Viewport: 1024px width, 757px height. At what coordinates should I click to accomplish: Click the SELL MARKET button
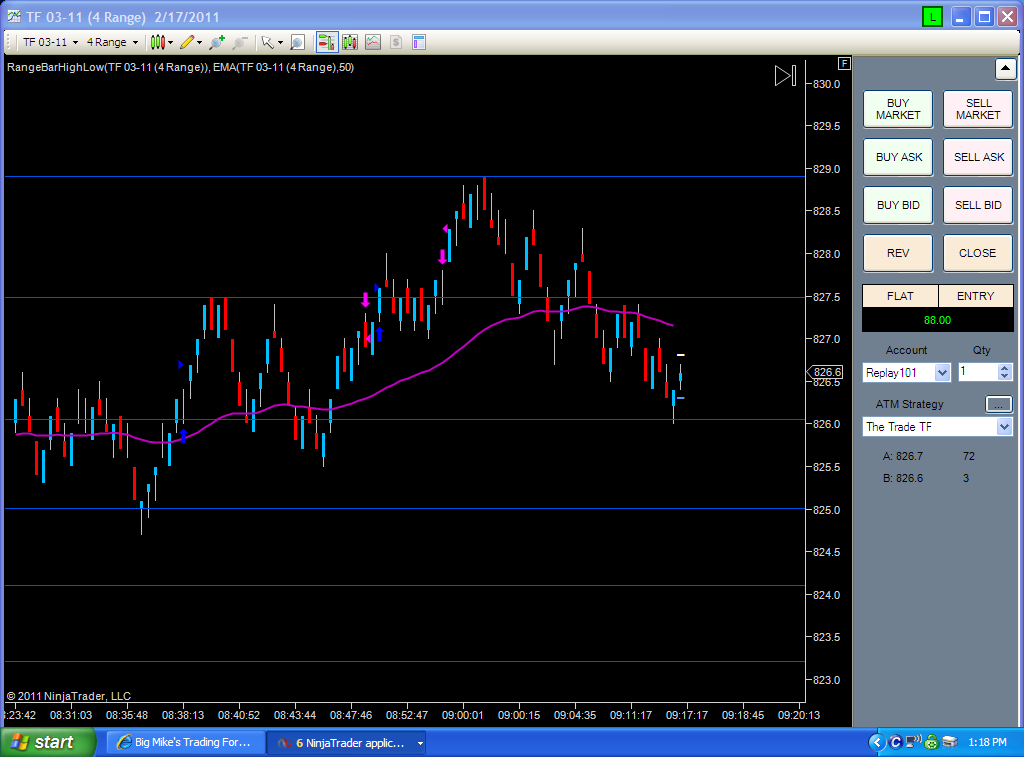pyautogui.click(x=978, y=108)
